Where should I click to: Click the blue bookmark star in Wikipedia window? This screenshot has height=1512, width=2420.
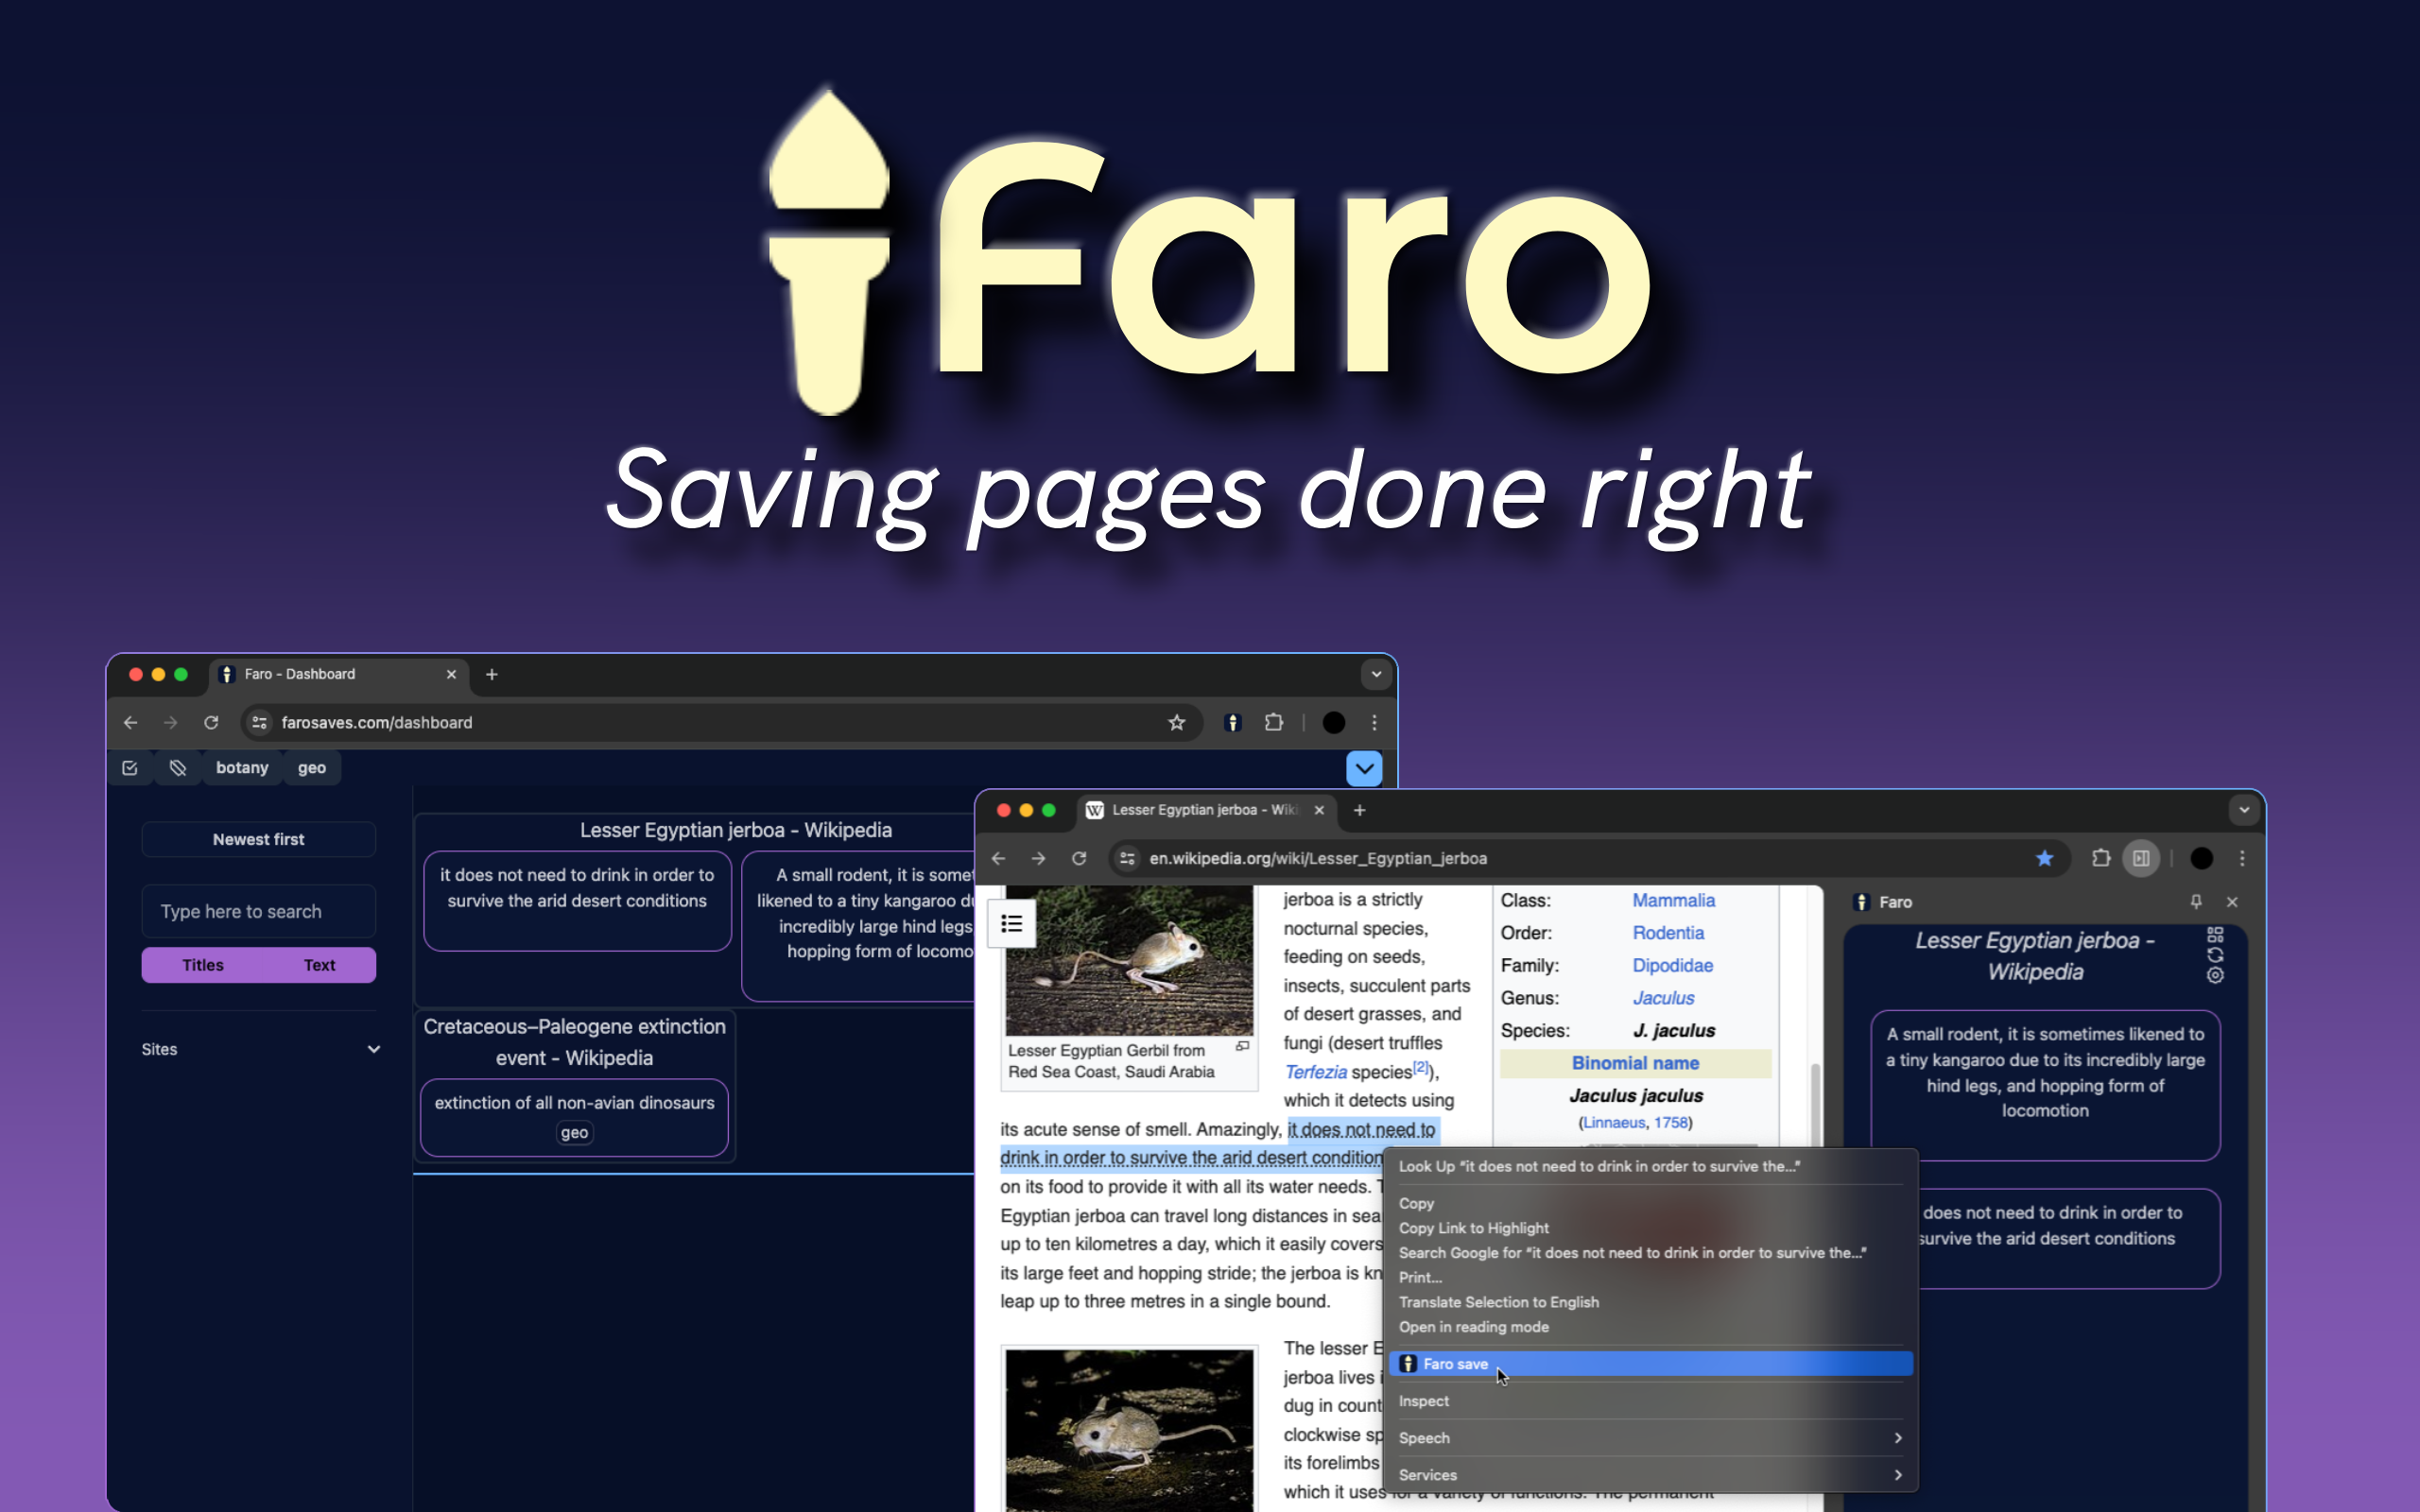(2044, 858)
